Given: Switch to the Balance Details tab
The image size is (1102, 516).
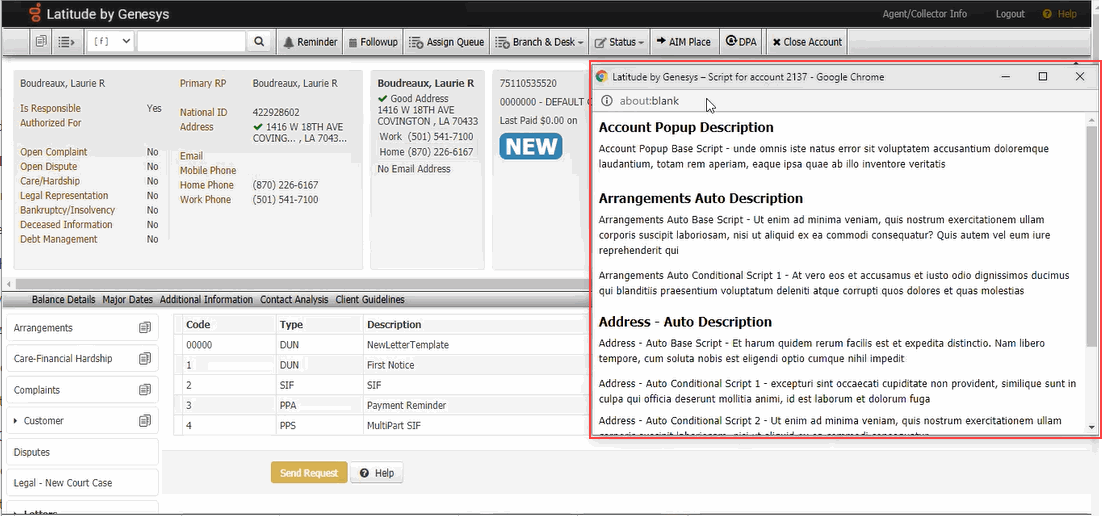Looking at the screenshot, I should 63,300.
